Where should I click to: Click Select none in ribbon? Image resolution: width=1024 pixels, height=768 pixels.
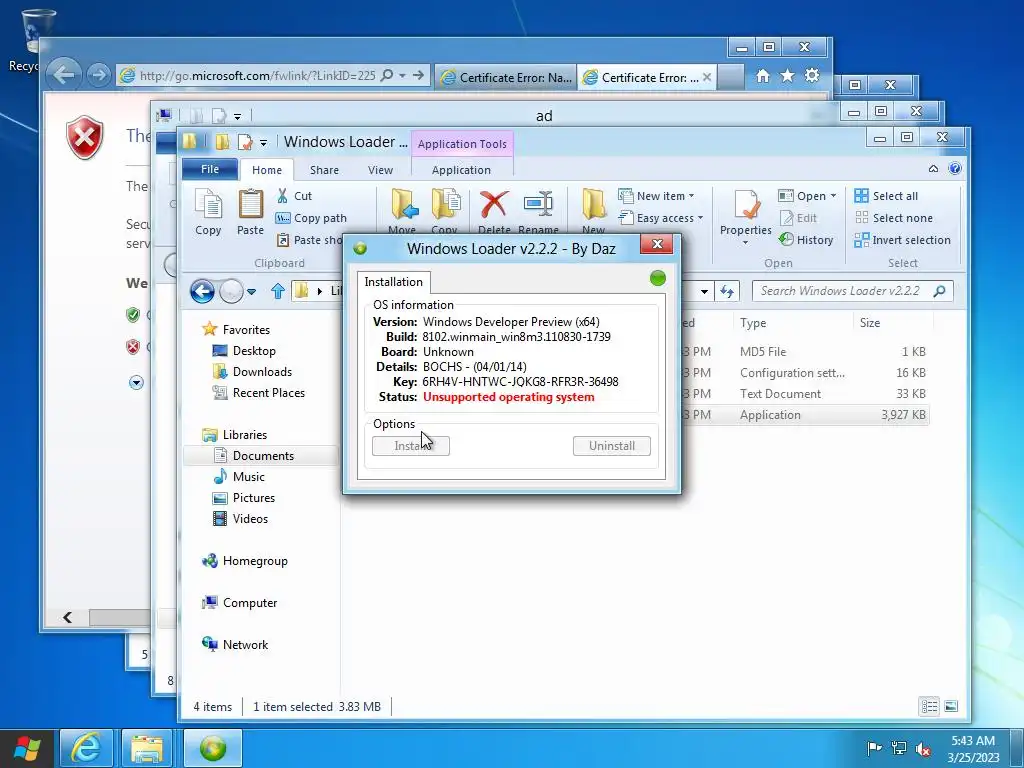pyautogui.click(x=893, y=218)
